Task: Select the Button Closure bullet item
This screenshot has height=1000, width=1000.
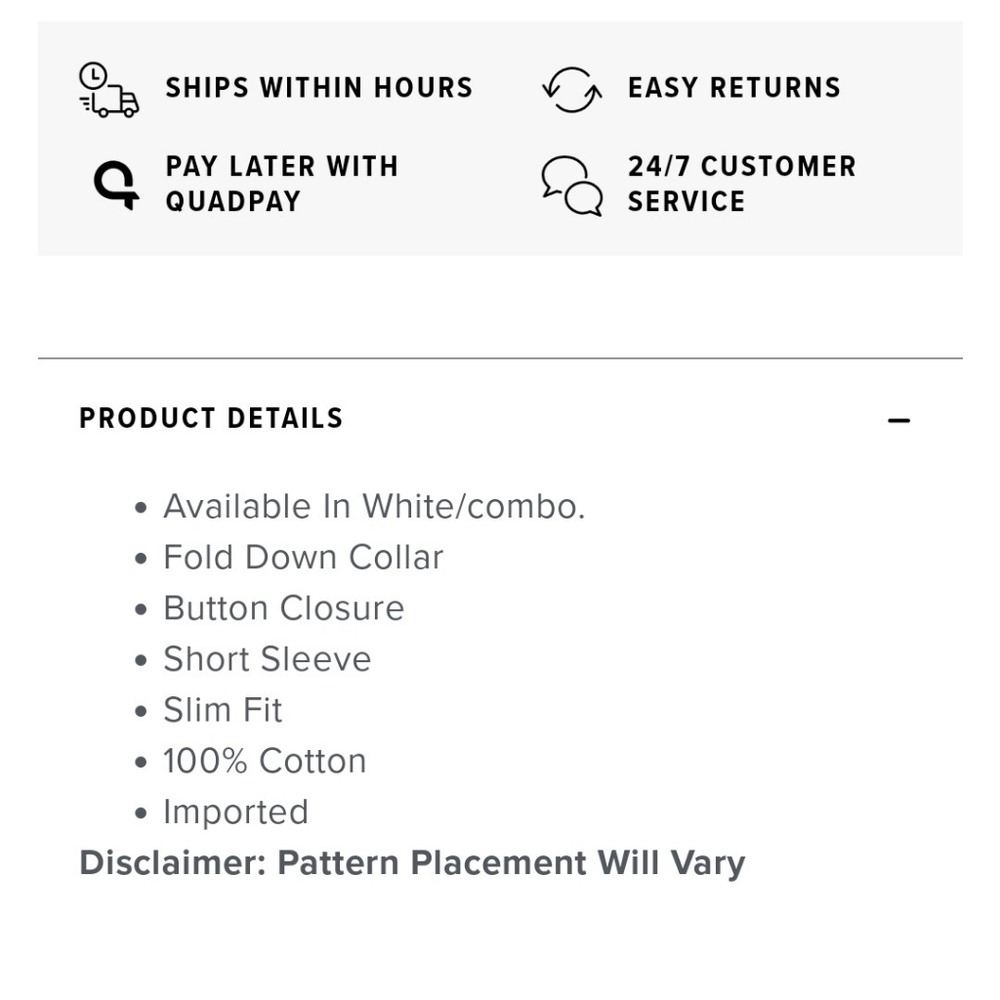Action: (284, 609)
